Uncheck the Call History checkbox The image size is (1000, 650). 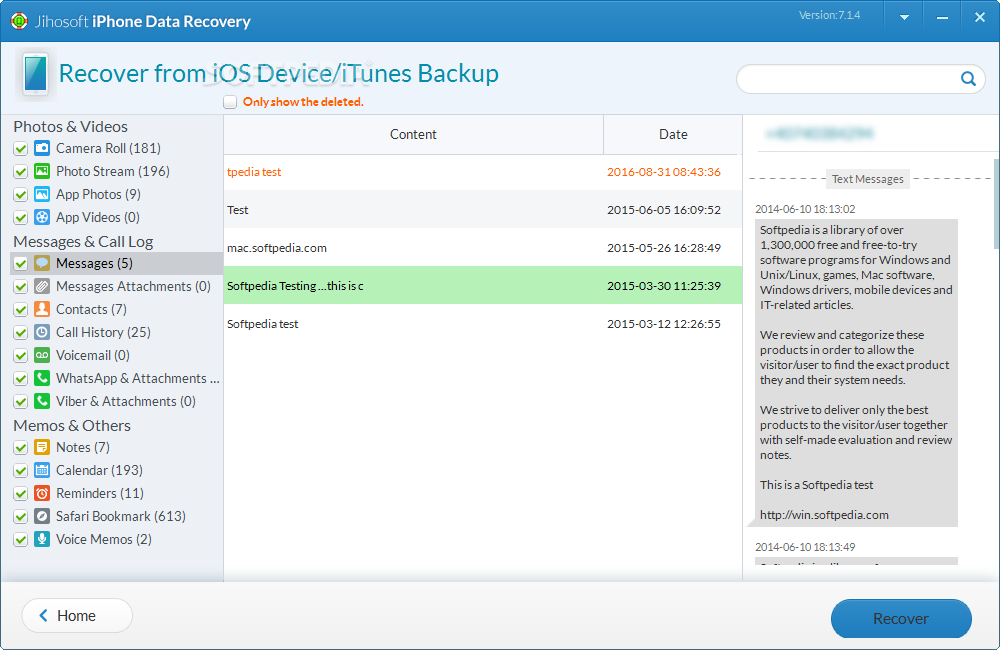tap(20, 332)
